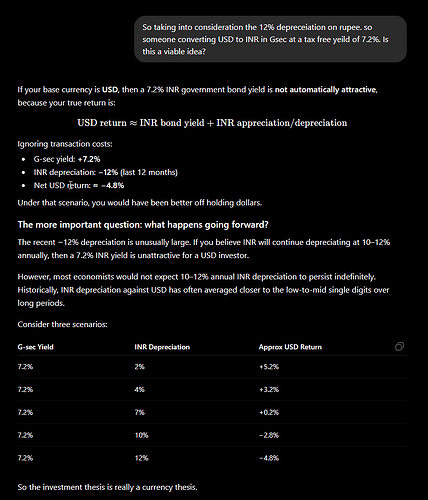Click the G-sec Yield column header

pyautogui.click(x=36, y=347)
